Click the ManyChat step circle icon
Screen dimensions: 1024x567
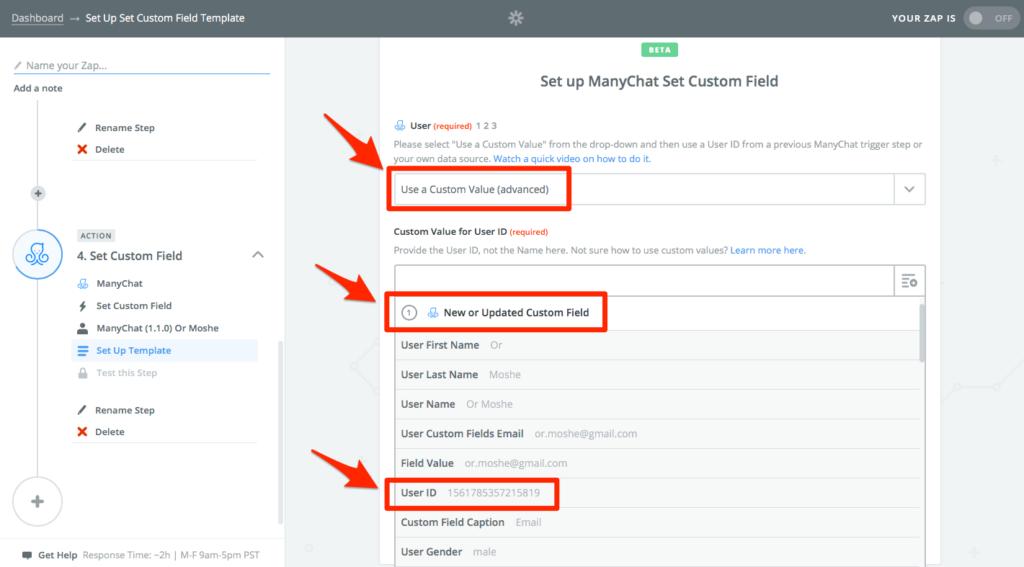(38, 254)
